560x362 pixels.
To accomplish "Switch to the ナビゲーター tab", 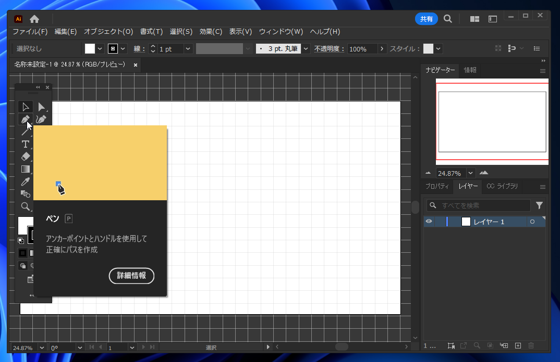I will [x=440, y=70].
